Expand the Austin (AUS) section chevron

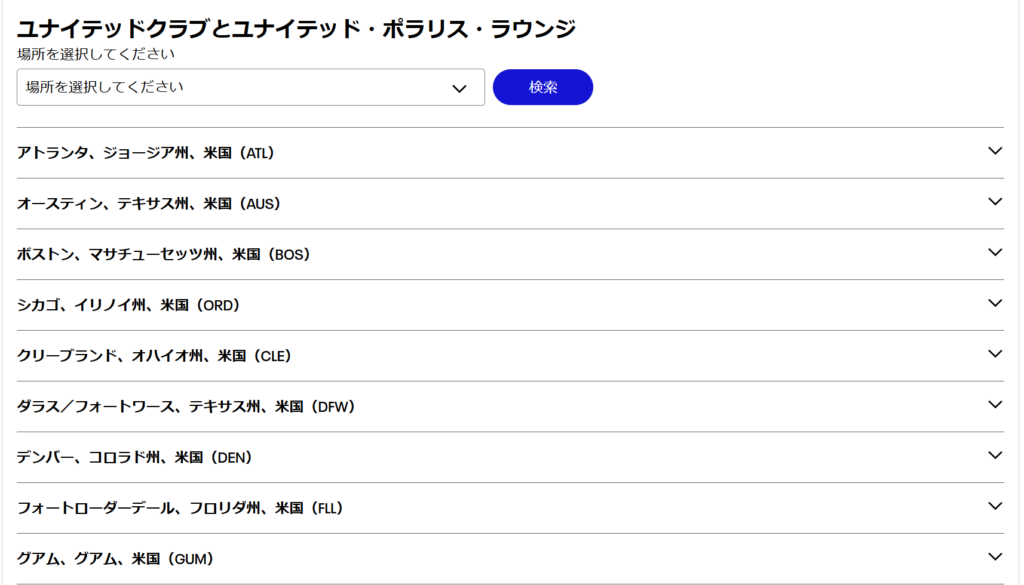994,202
